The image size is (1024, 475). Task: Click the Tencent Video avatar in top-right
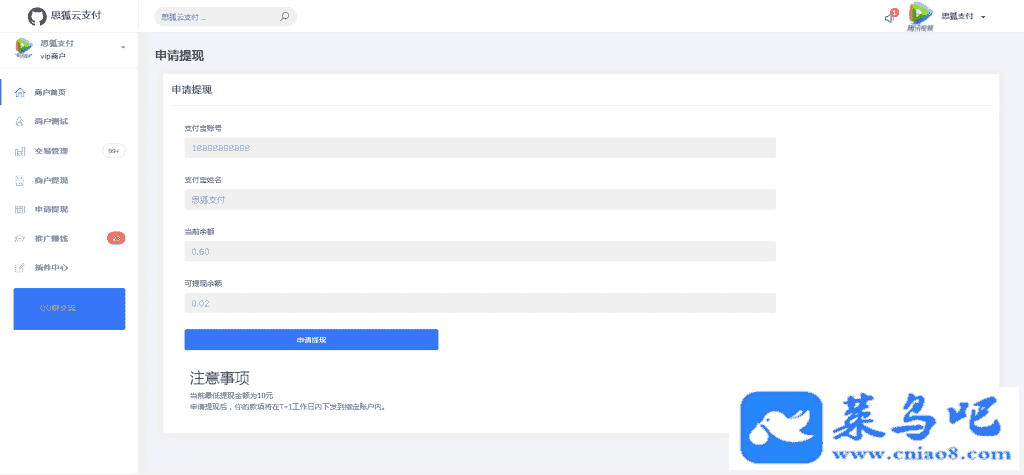click(x=920, y=16)
